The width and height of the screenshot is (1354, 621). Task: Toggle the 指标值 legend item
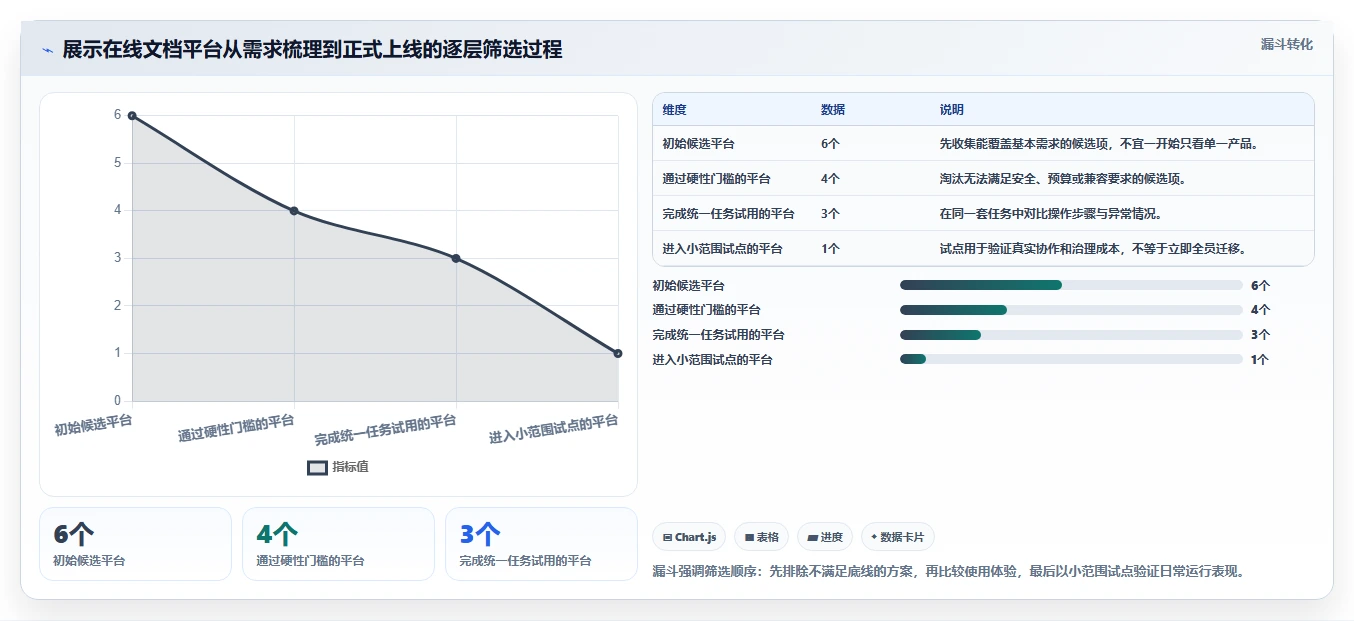(x=338, y=467)
